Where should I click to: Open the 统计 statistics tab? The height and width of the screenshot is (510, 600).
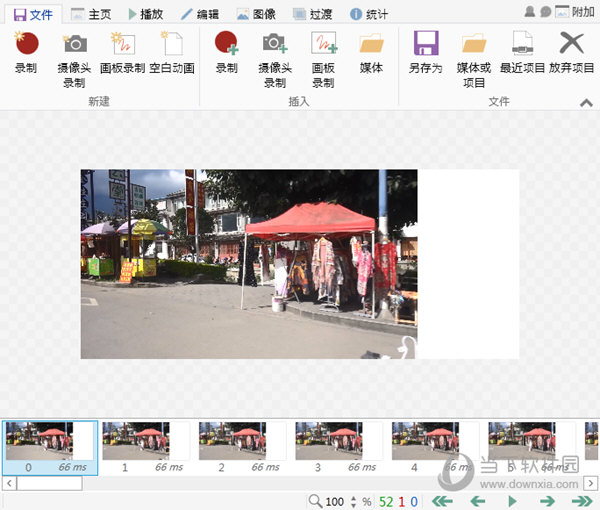[369, 14]
